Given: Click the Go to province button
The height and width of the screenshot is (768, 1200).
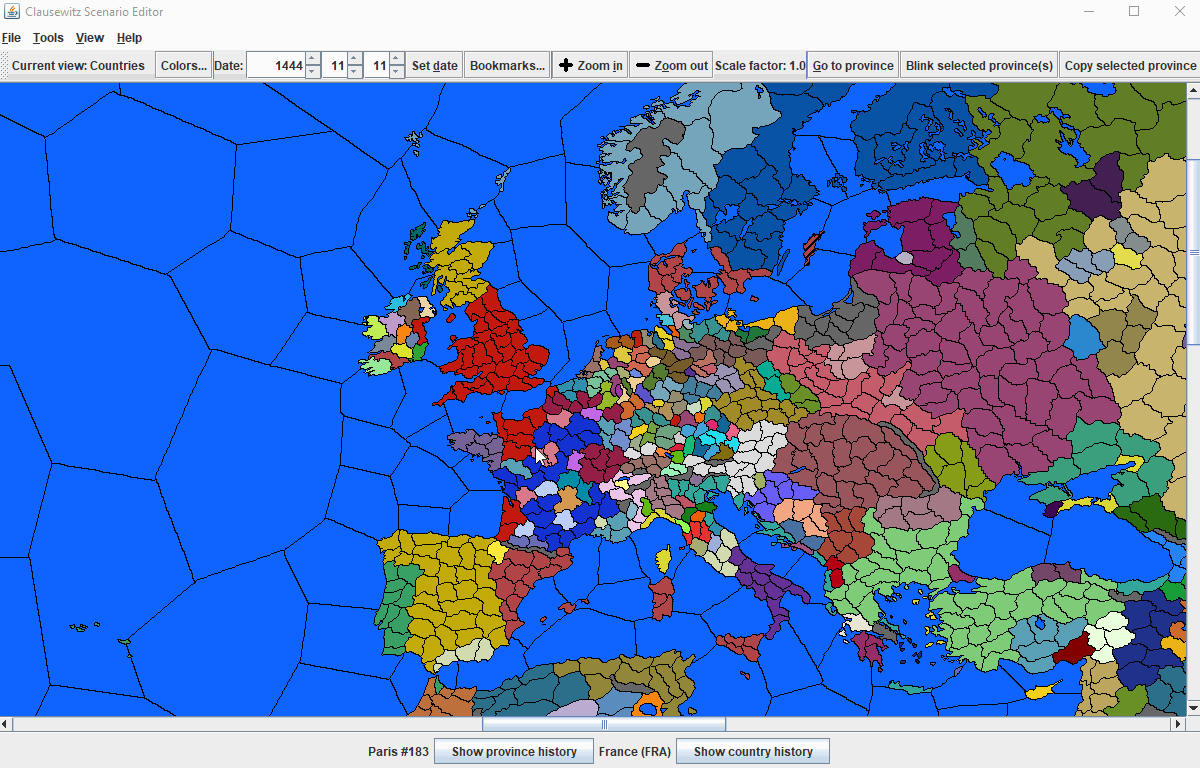Looking at the screenshot, I should [x=853, y=66].
